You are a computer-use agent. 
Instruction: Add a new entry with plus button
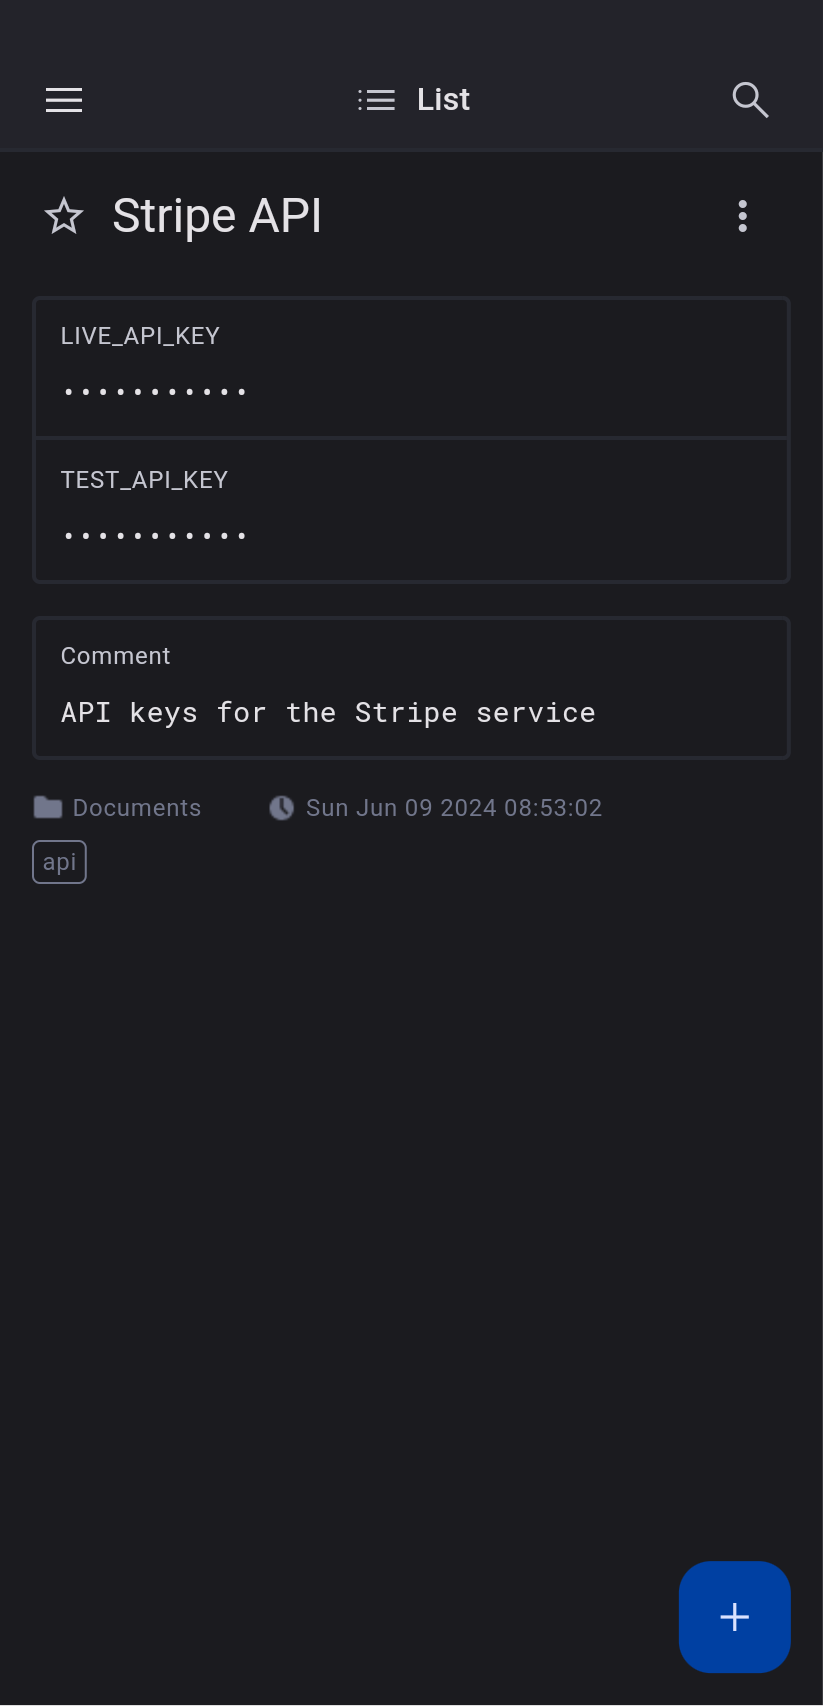[734, 1616]
